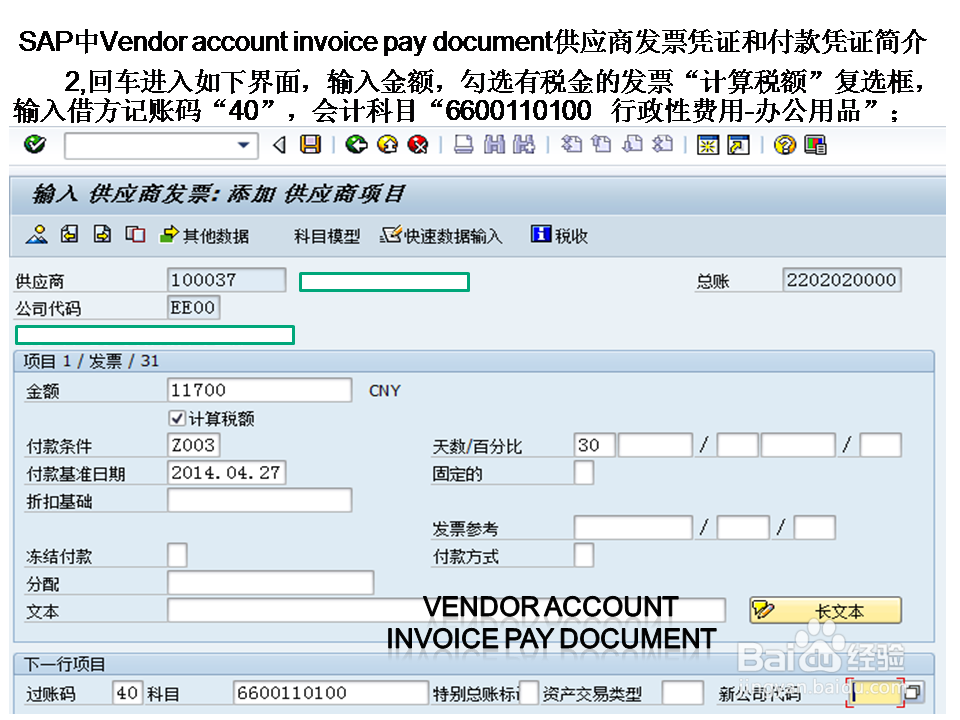Open 快速数据输入 fast data entry
The width and height of the screenshot is (960, 720).
coord(441,236)
